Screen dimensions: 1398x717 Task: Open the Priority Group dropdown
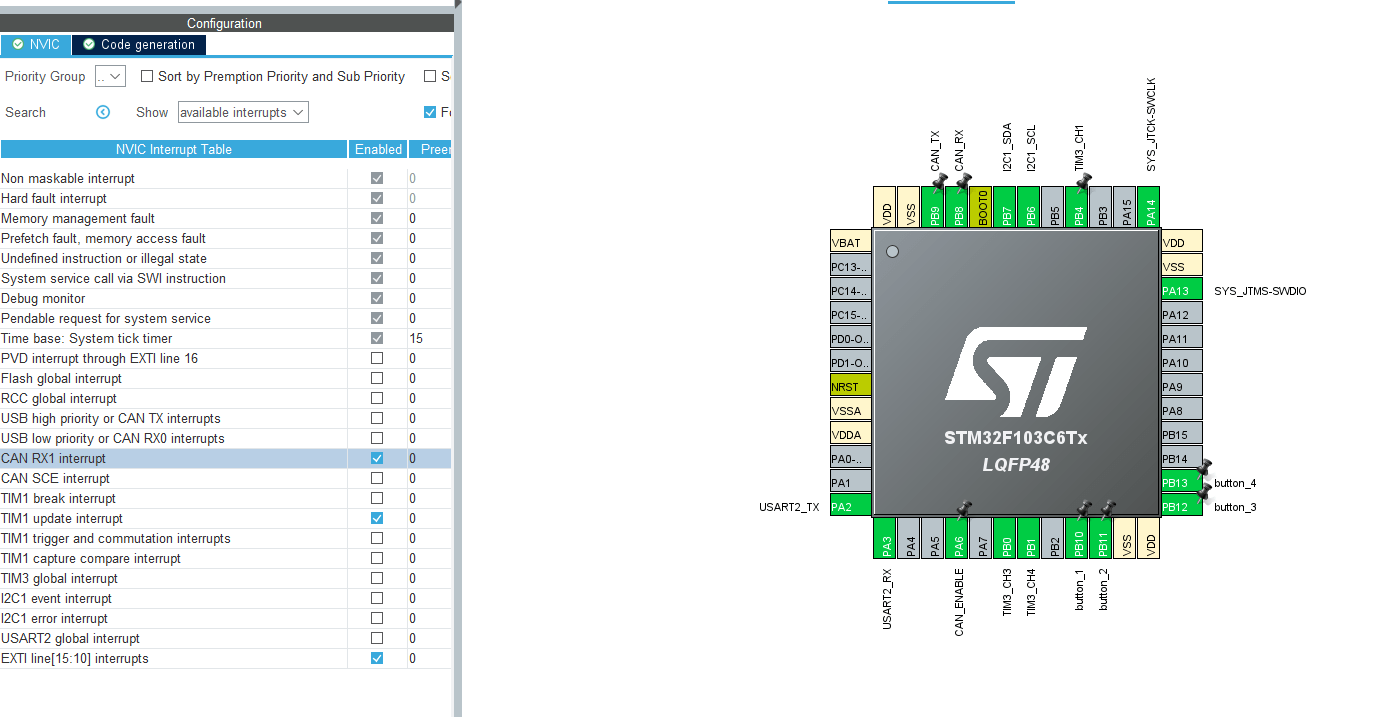[x=110, y=76]
